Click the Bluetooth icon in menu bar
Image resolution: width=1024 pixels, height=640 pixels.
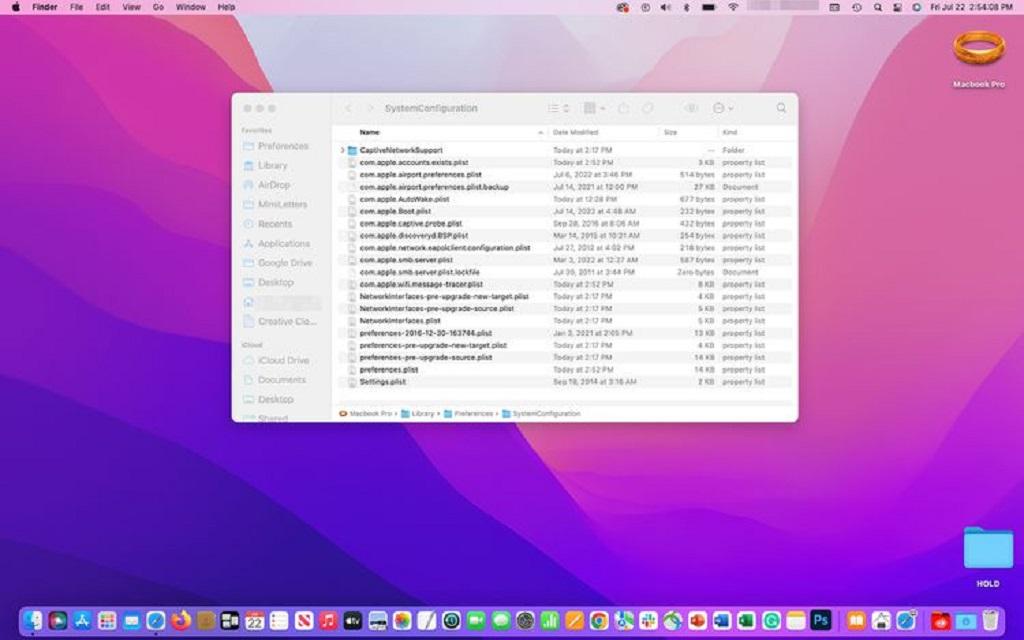tap(686, 7)
